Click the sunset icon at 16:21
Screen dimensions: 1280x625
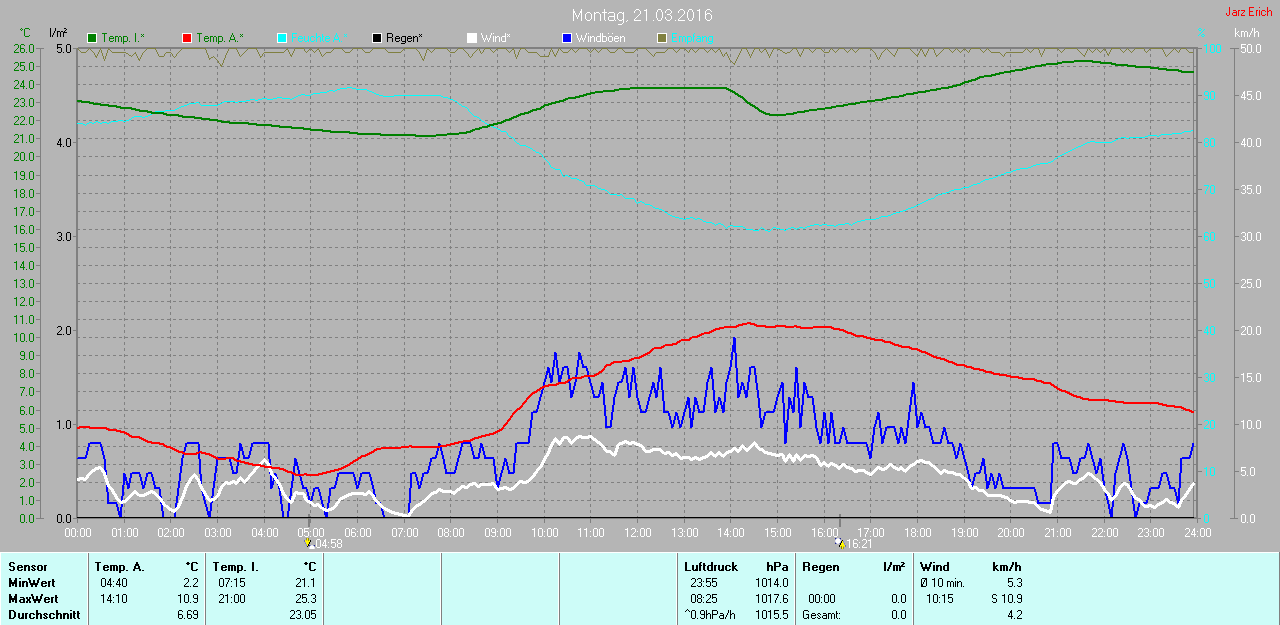click(x=839, y=544)
